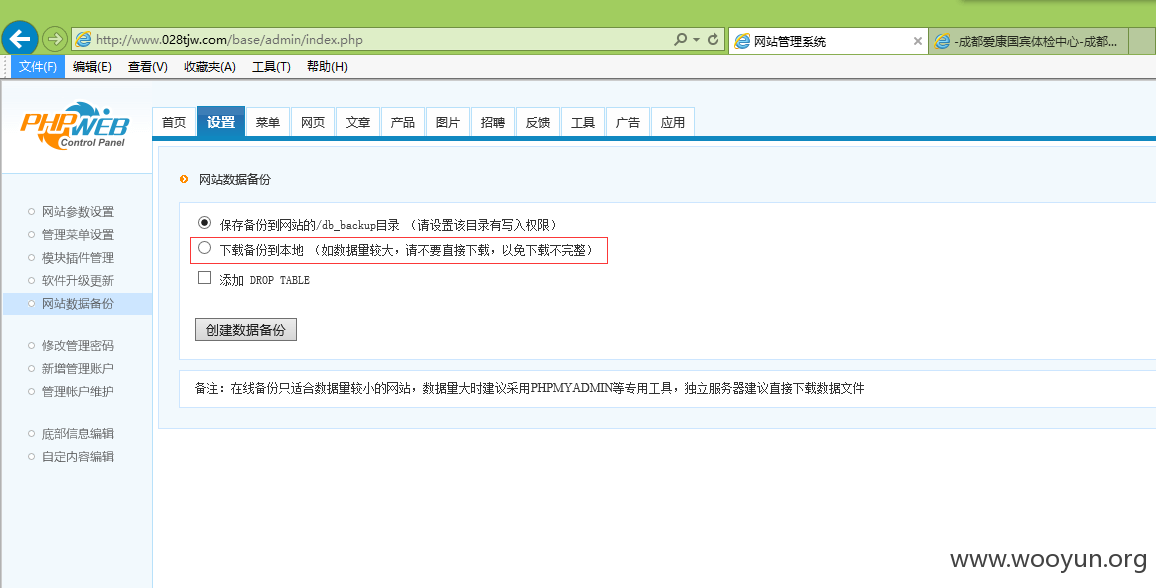This screenshot has height=588, width=1156.
Task: Open the 收藏夹(A) menu
Action: [x=210, y=66]
